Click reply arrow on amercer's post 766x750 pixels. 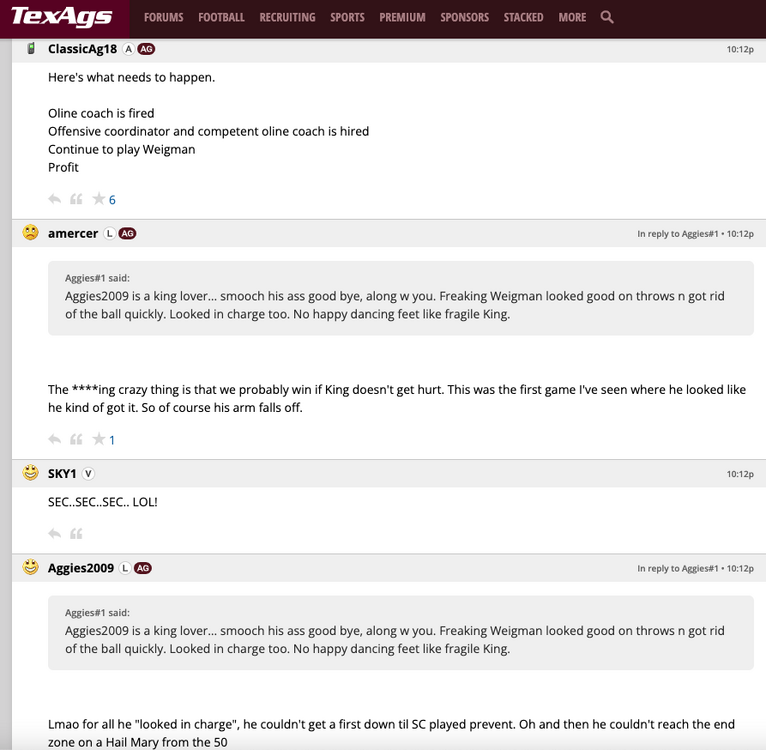pyautogui.click(x=54, y=439)
